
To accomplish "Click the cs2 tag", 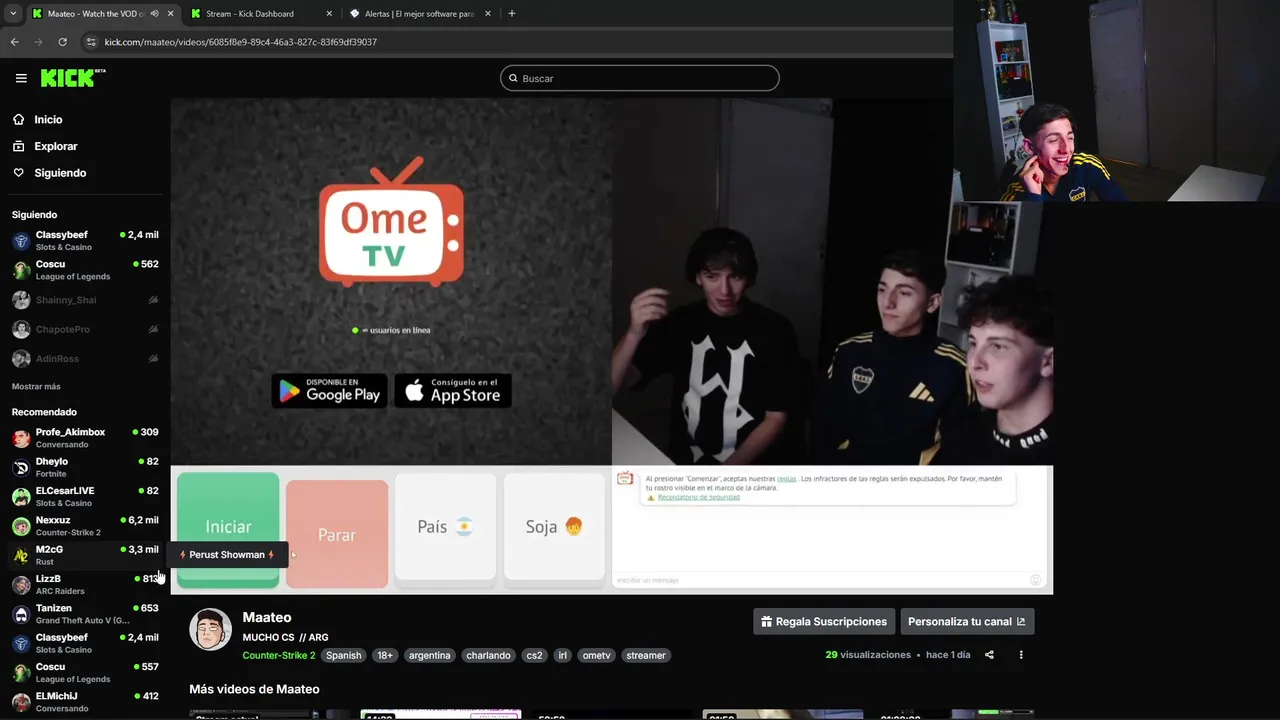I will tap(534, 655).
